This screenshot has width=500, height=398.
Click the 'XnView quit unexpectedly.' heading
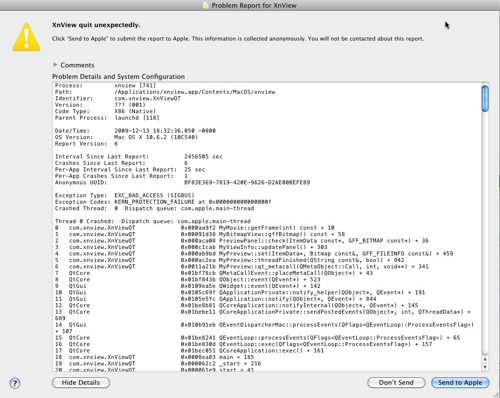coord(96,25)
